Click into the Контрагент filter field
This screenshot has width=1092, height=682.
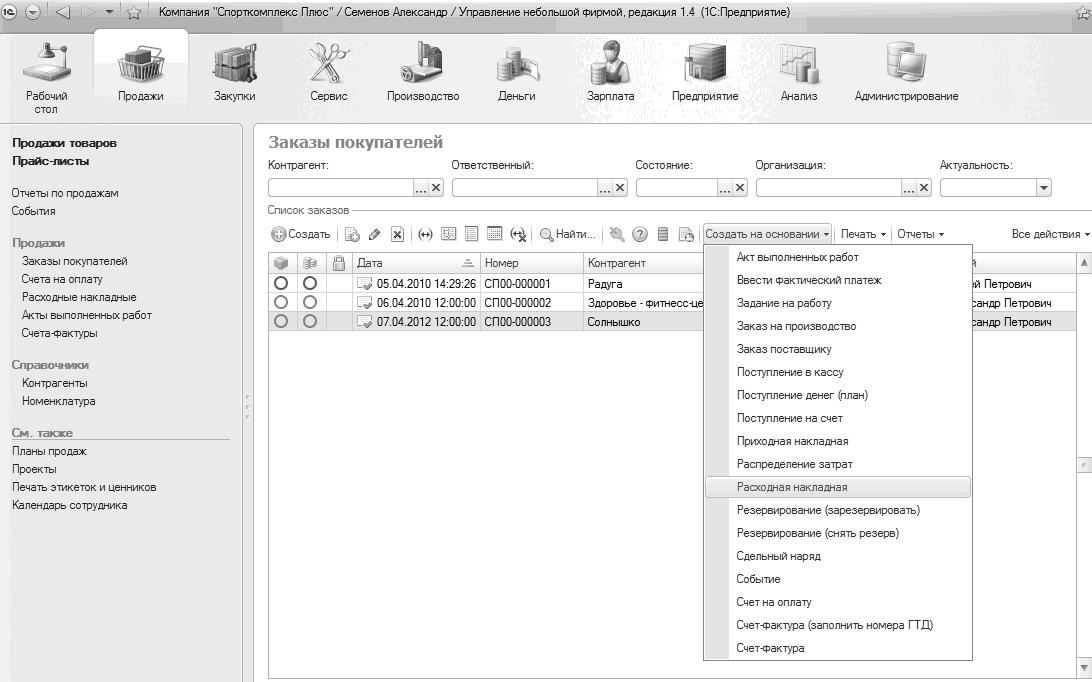[340, 188]
